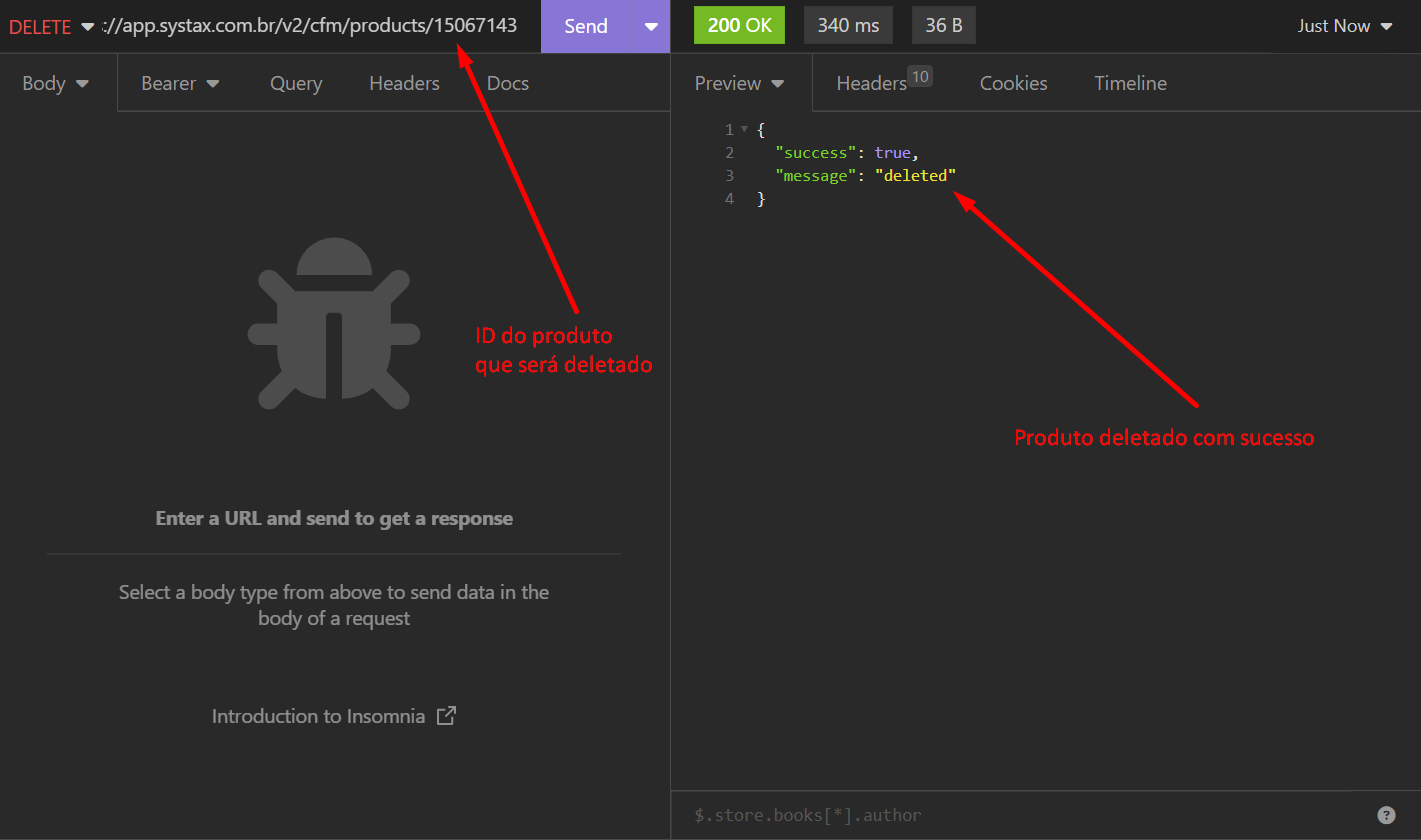Image resolution: width=1421 pixels, height=840 pixels.
Task: Switch to the Query tab
Action: (296, 83)
